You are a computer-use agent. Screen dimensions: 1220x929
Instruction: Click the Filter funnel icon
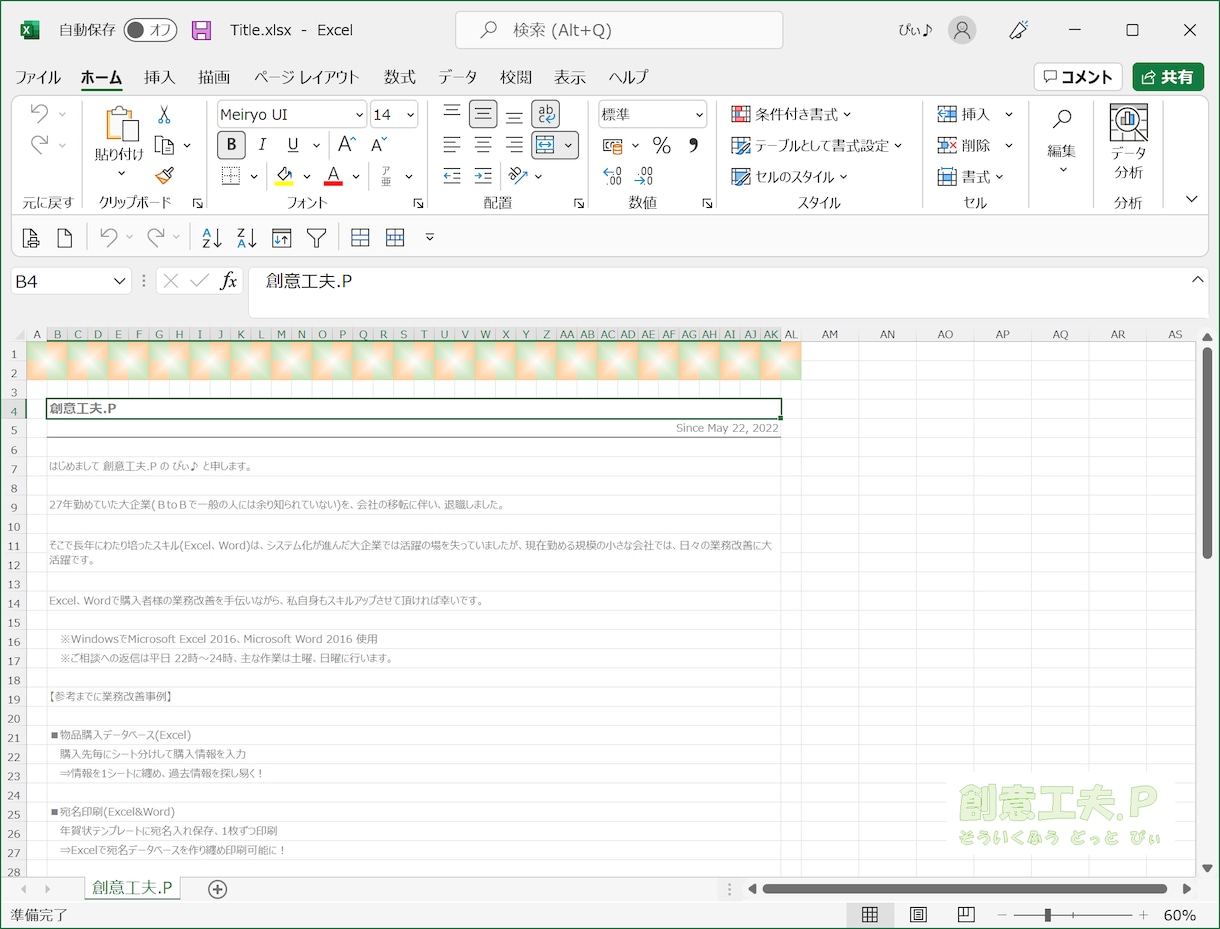click(x=317, y=238)
